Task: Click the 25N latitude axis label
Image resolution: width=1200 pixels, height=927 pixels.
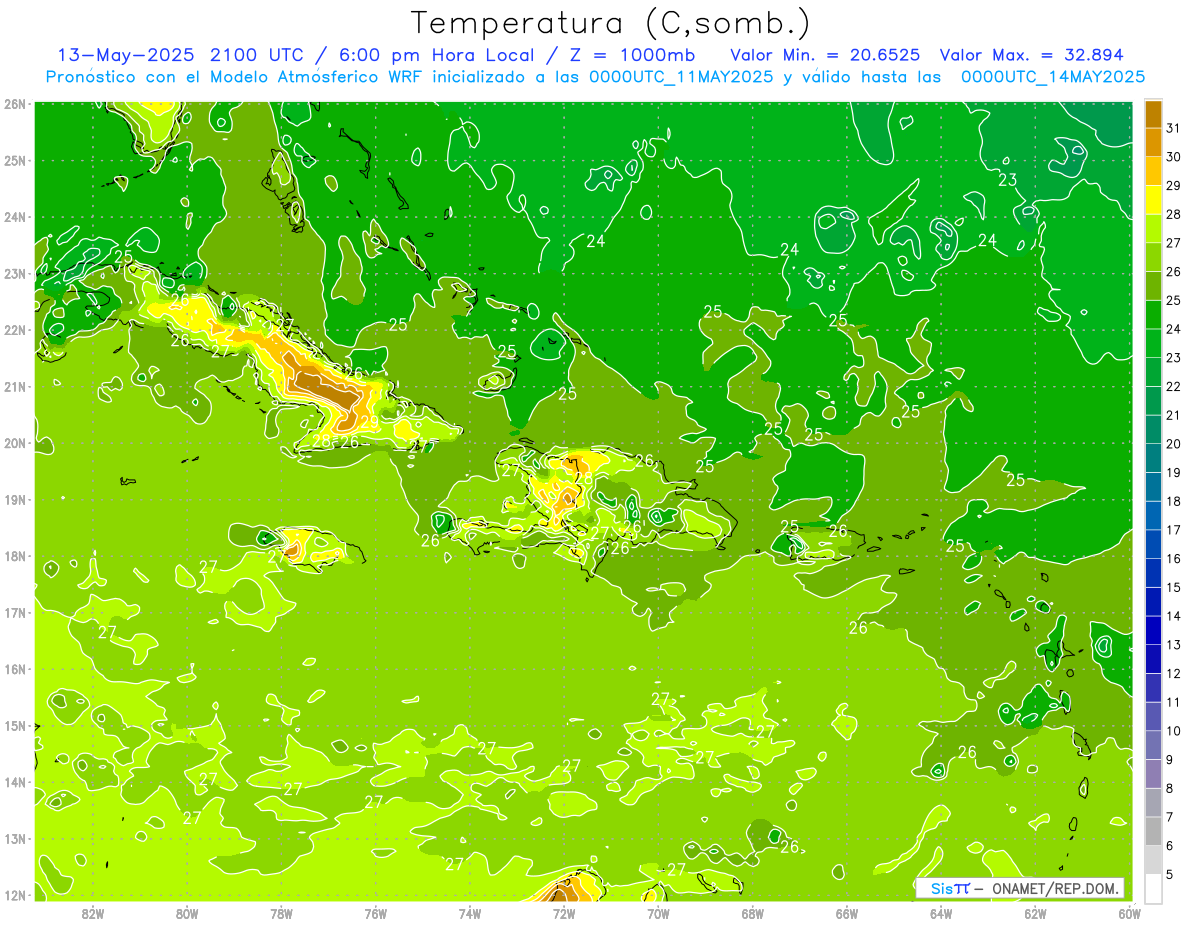Action: [x=15, y=160]
